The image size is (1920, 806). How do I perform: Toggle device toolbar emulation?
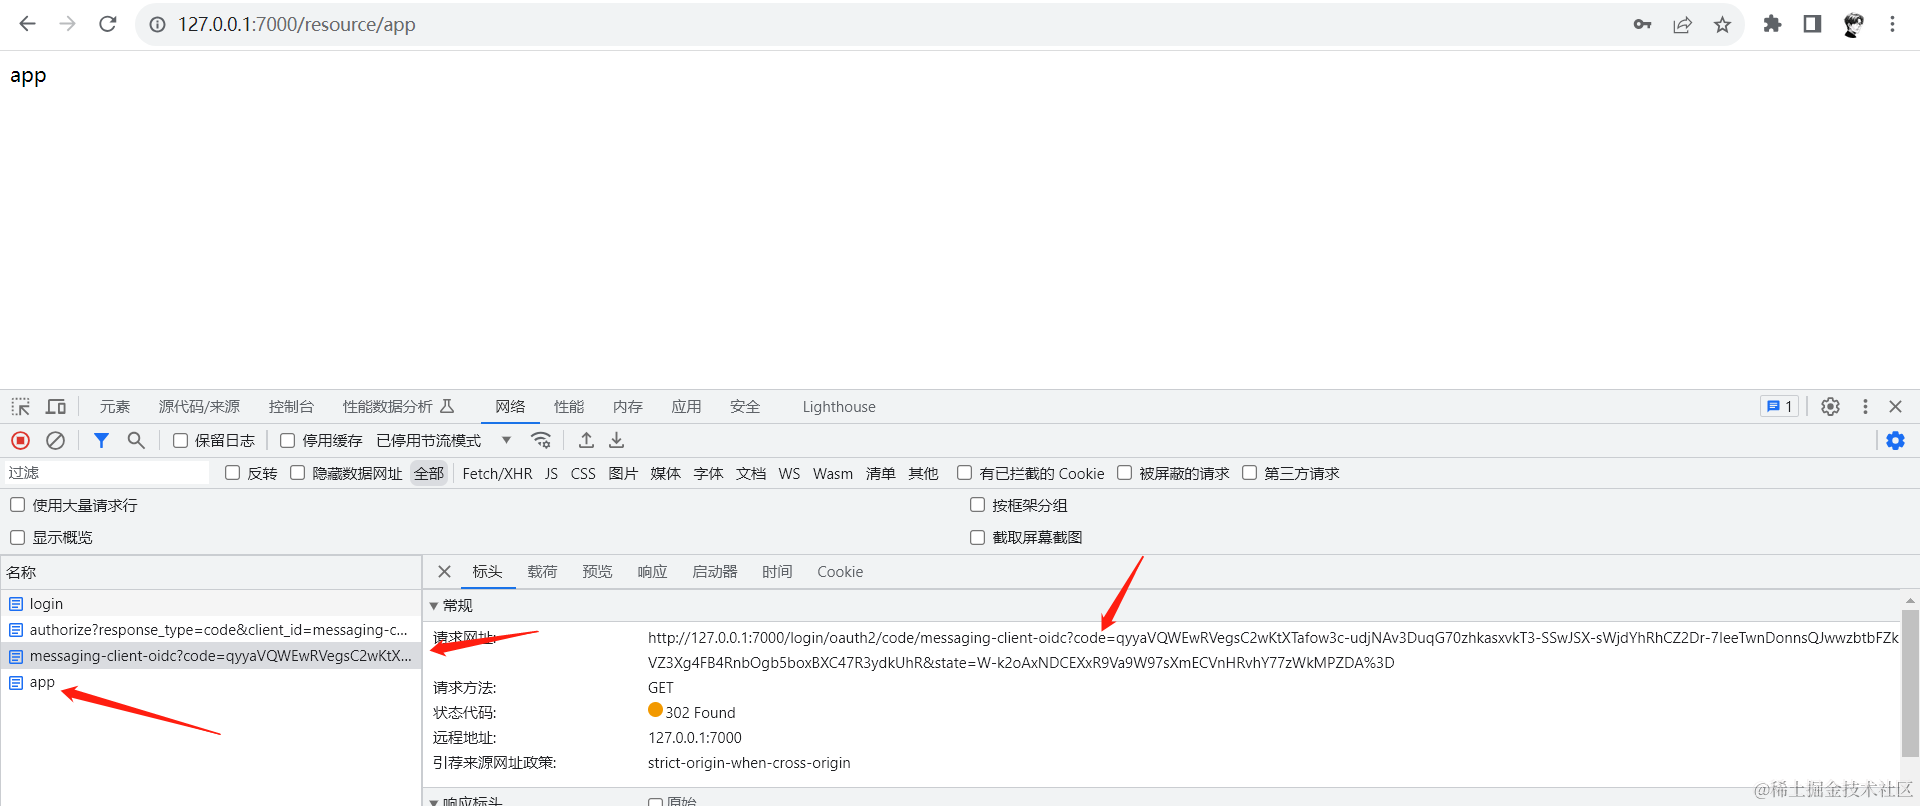coord(56,406)
